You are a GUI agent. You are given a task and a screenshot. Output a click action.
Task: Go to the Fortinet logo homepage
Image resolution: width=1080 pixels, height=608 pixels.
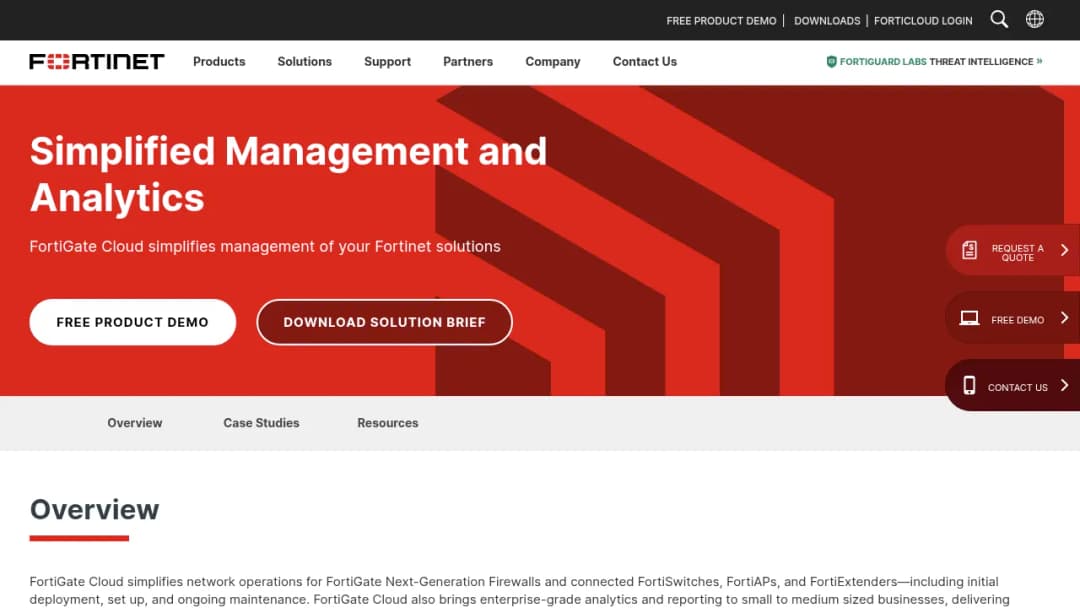97,61
